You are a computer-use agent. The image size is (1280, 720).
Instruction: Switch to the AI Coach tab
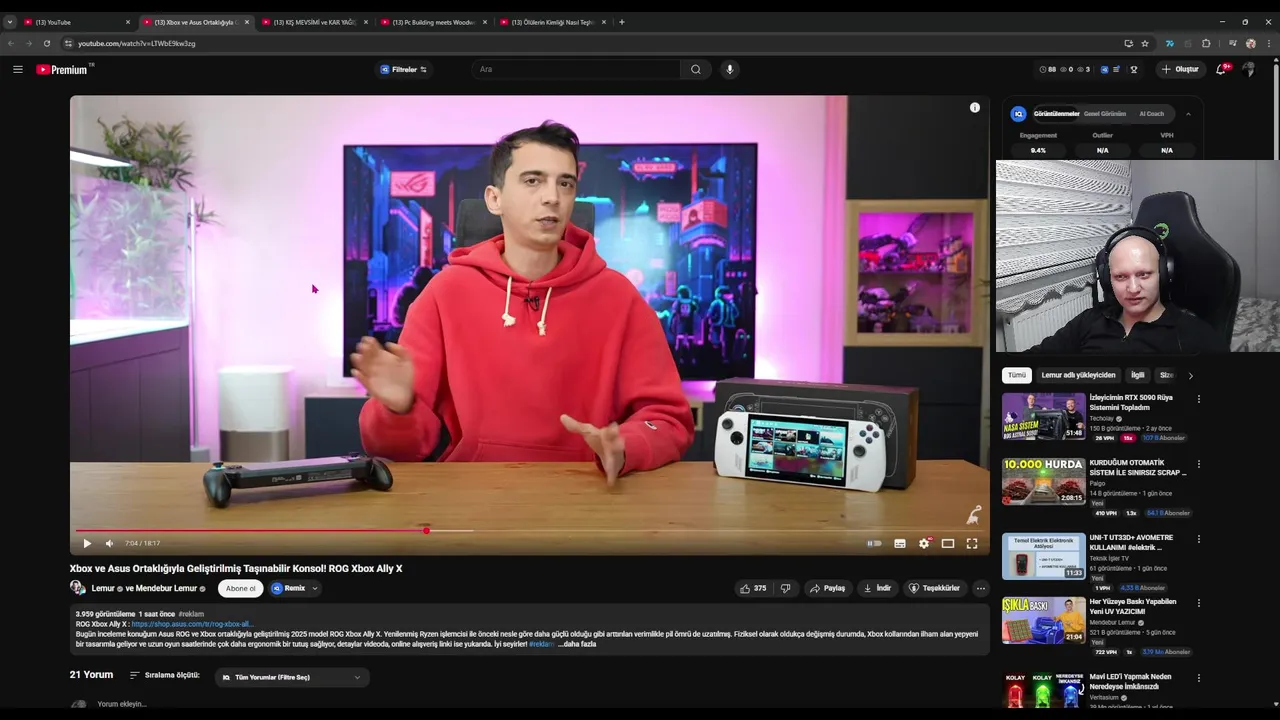click(1152, 113)
